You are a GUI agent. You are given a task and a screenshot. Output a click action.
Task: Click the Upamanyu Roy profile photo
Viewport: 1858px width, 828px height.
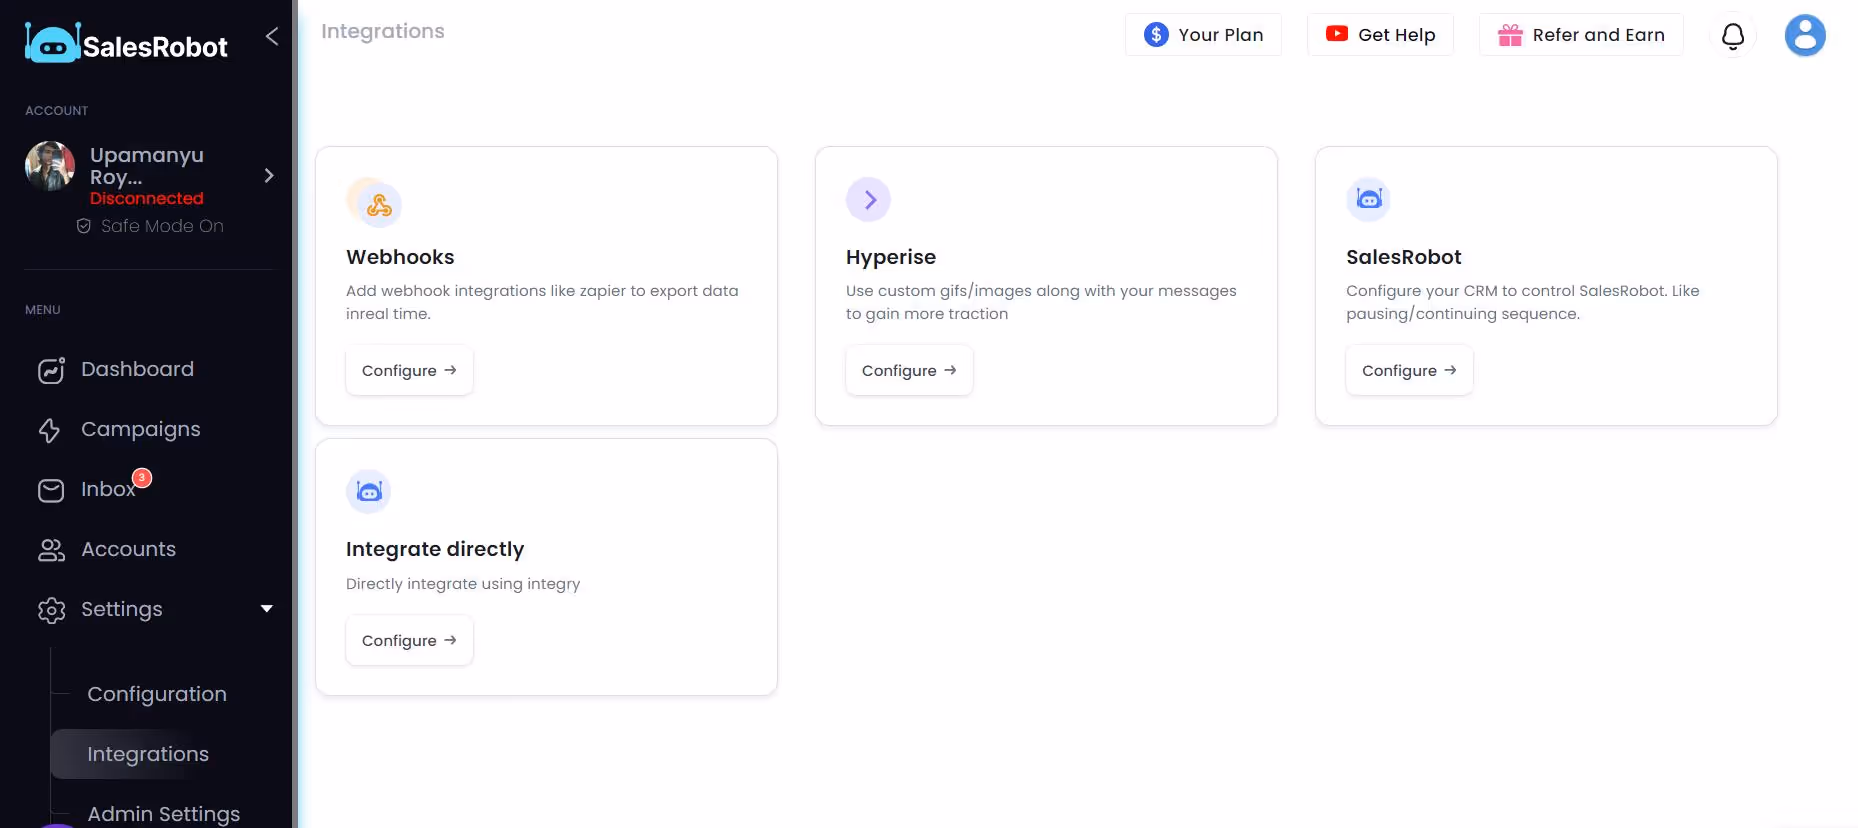point(50,166)
